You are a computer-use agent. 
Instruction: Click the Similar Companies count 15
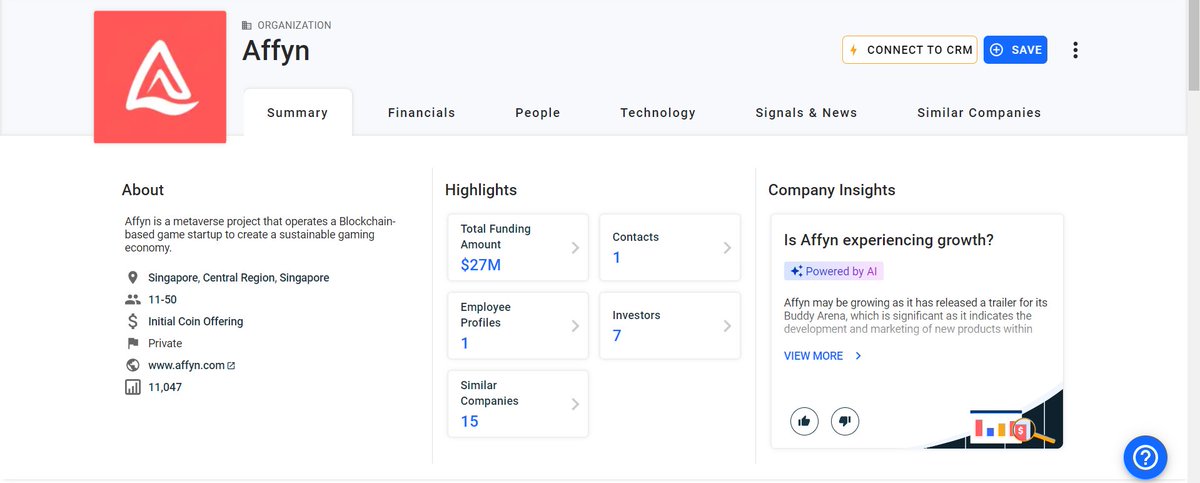(469, 421)
